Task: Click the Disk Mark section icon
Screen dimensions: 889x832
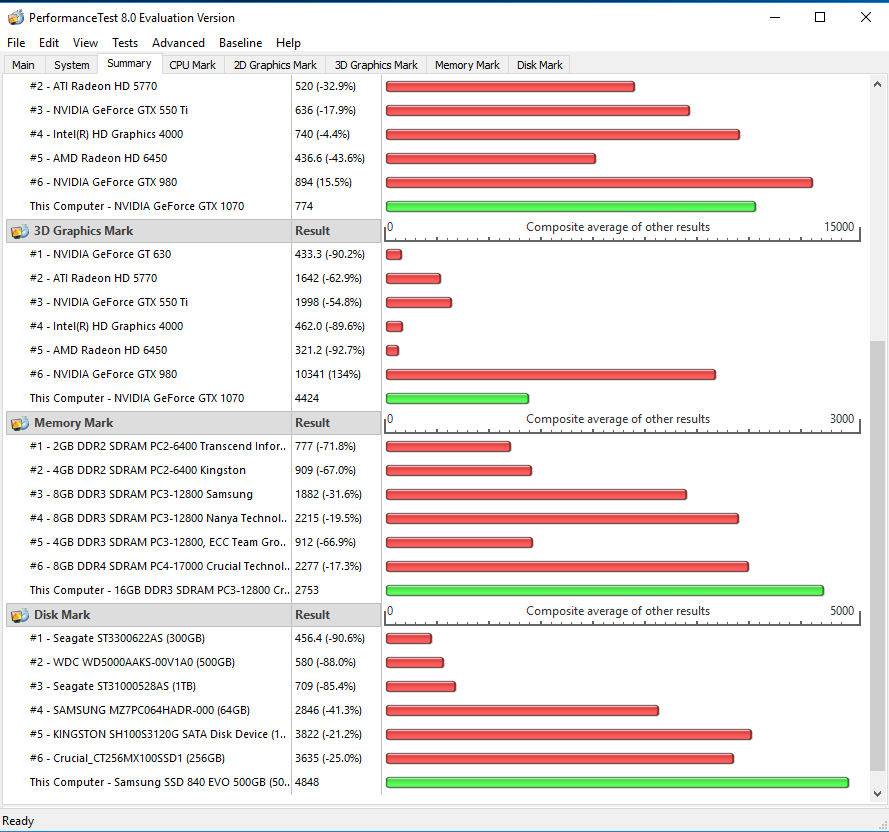Action: click(19, 615)
